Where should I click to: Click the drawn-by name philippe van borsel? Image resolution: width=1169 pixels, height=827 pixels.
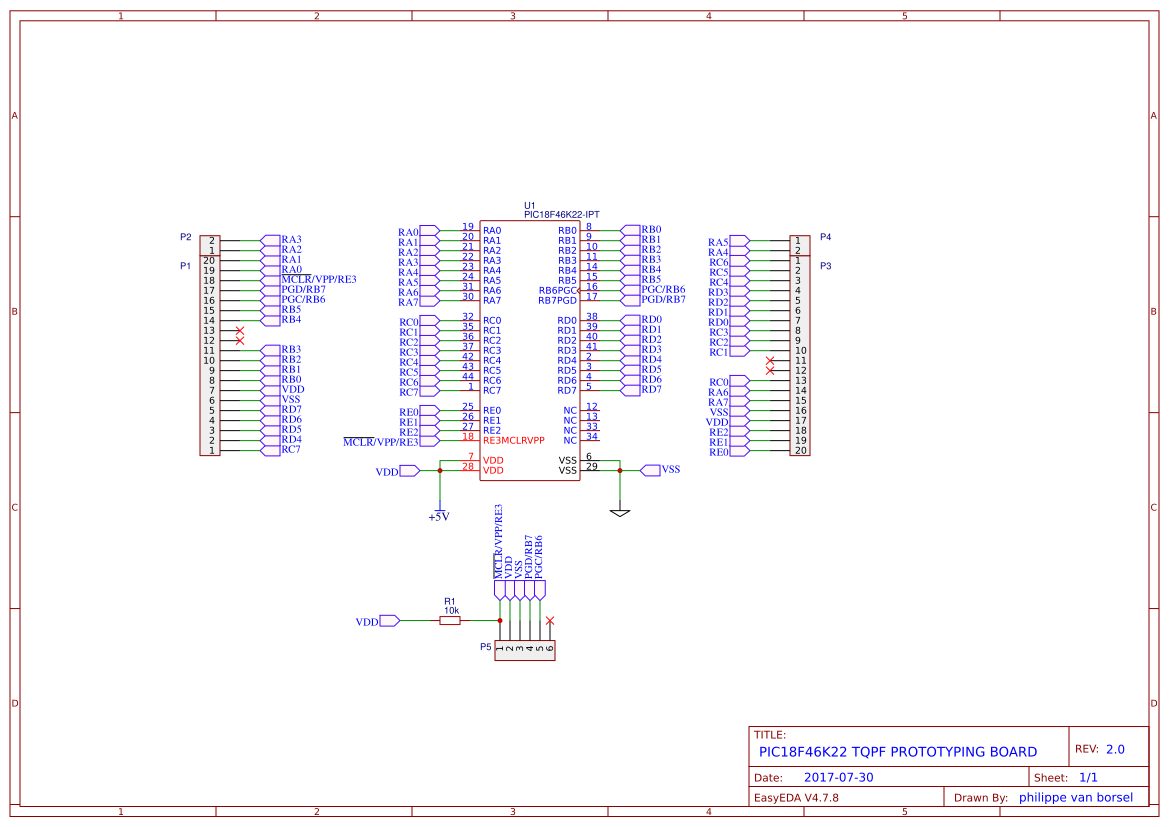[1076, 797]
